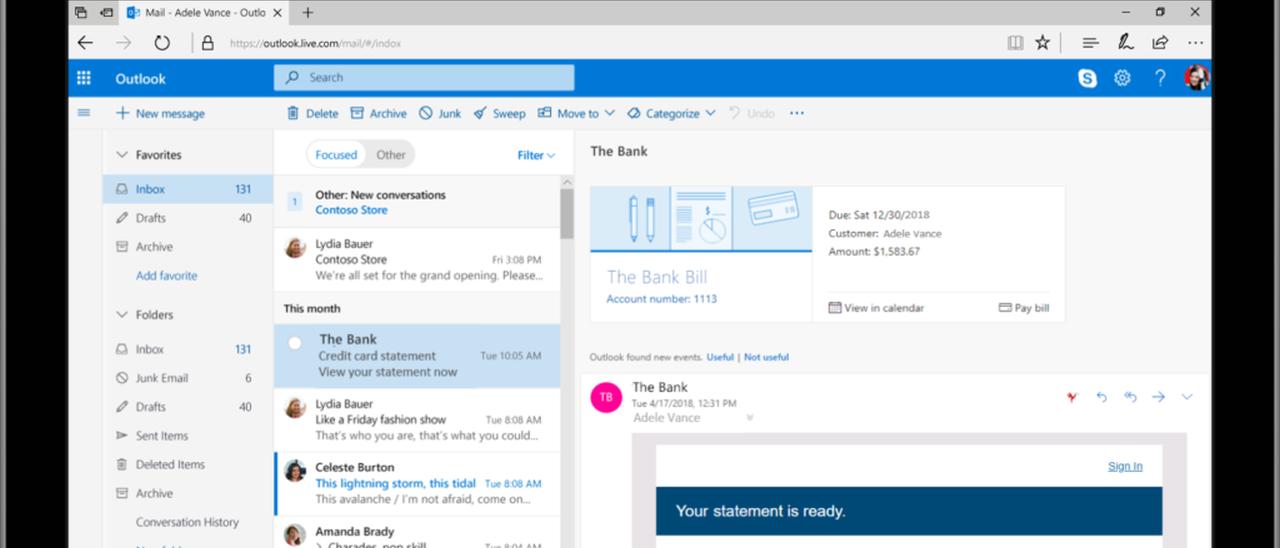Click View in calendar on bill card
Image resolution: width=1280 pixels, height=548 pixels.
[876, 308]
